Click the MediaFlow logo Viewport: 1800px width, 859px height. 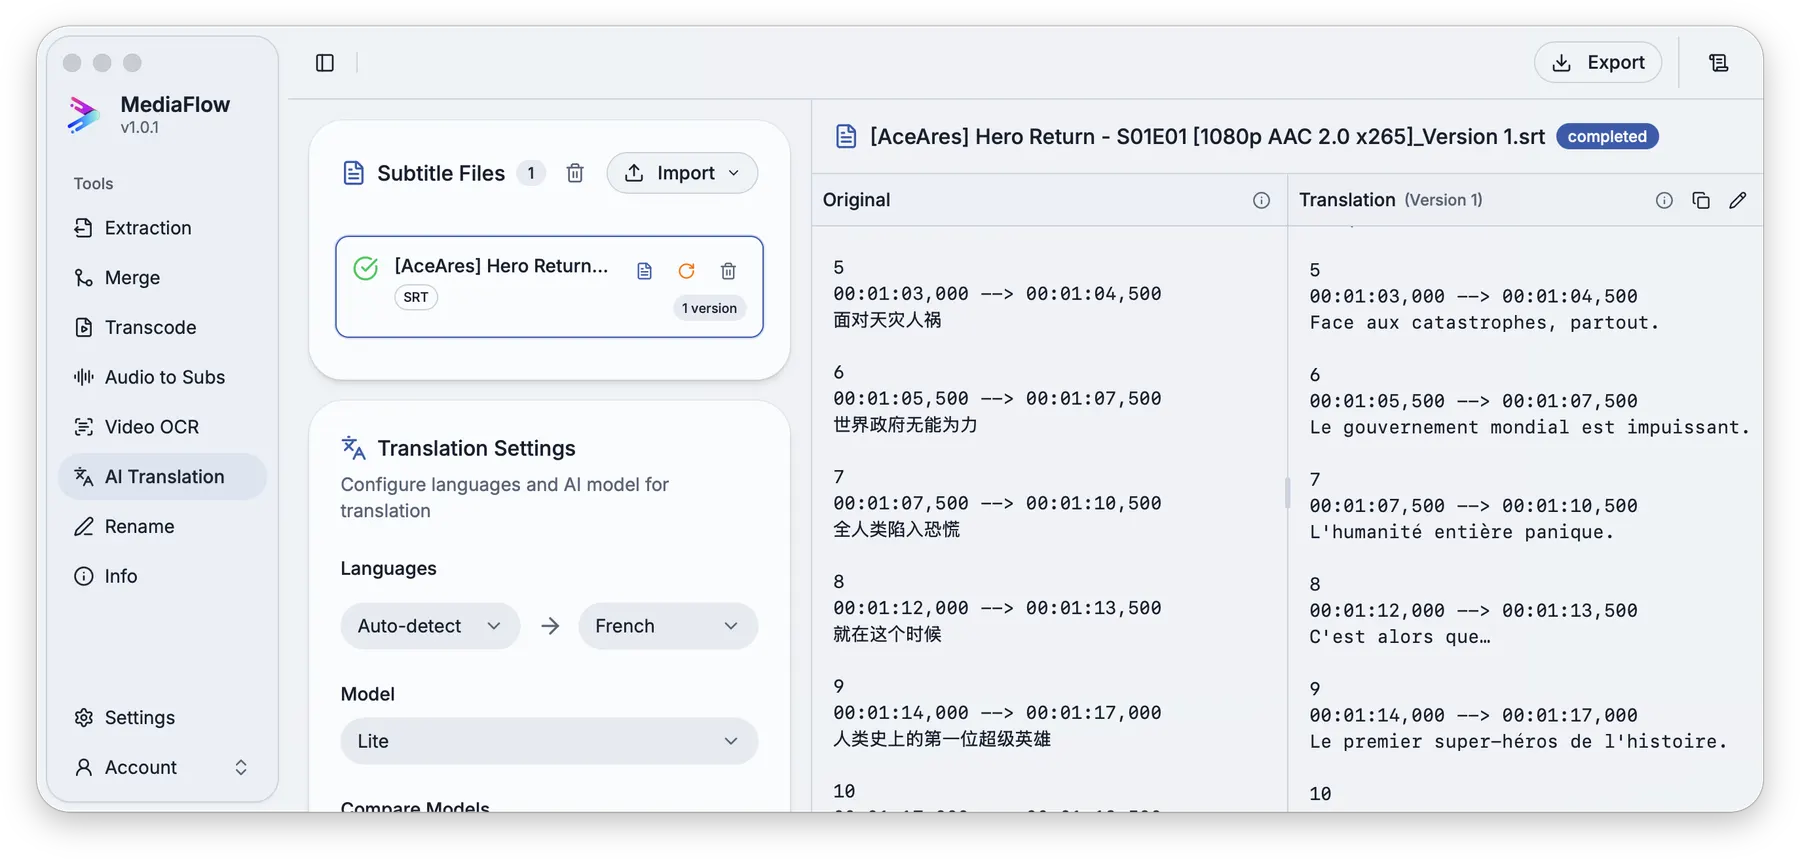click(x=84, y=114)
